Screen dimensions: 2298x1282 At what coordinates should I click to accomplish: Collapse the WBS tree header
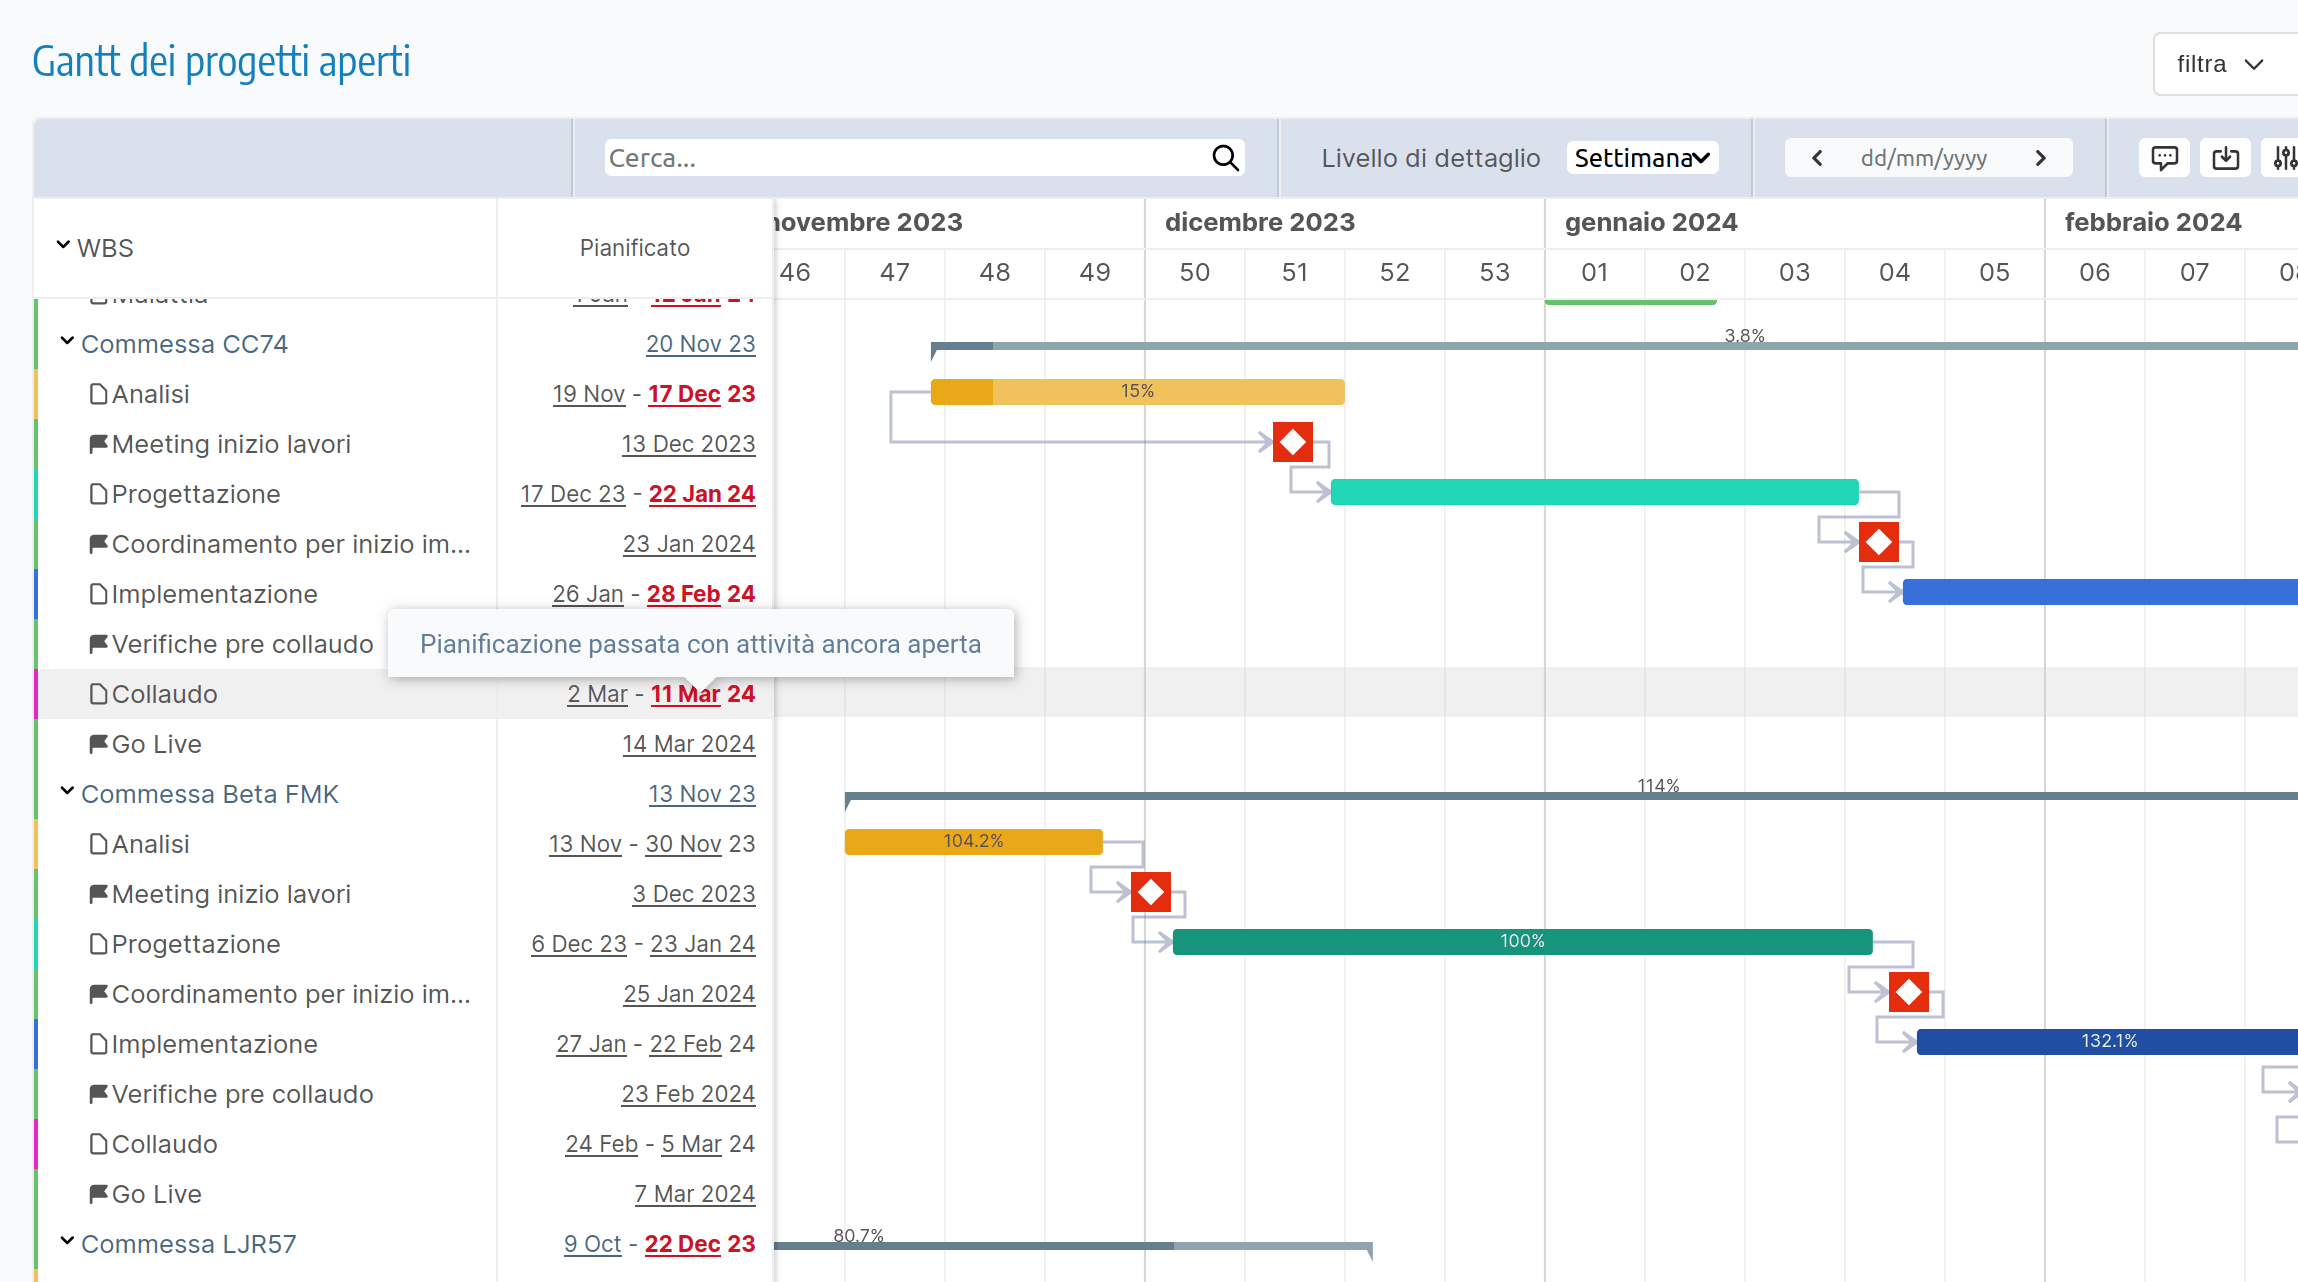pyautogui.click(x=63, y=245)
